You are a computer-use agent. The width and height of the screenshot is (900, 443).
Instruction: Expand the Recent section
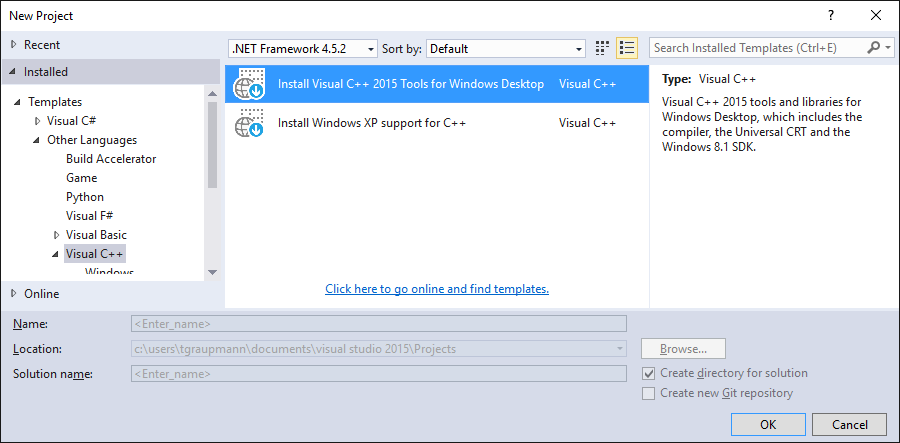[x=14, y=45]
